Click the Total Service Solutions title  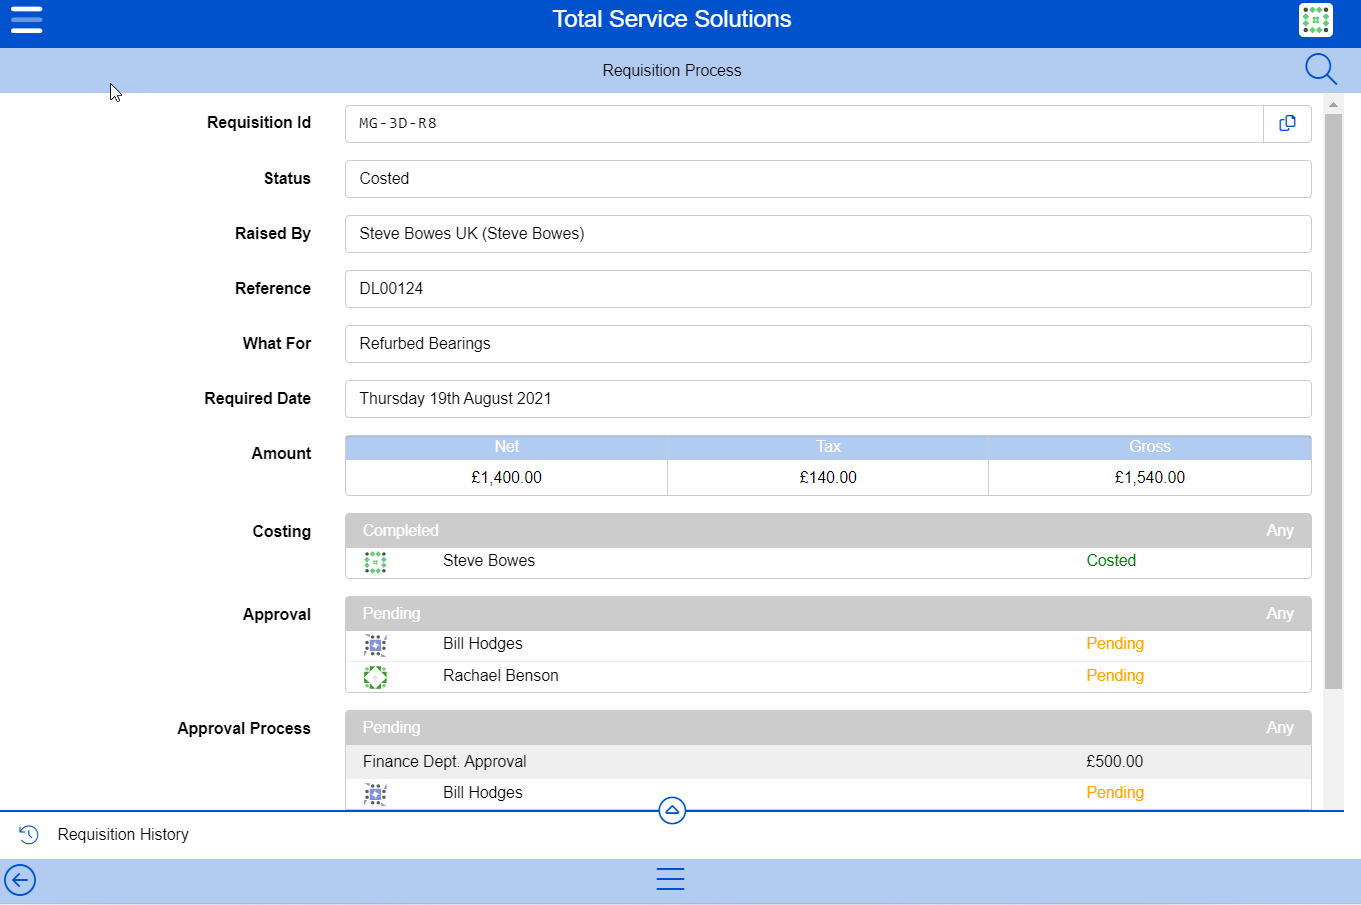coord(672,19)
